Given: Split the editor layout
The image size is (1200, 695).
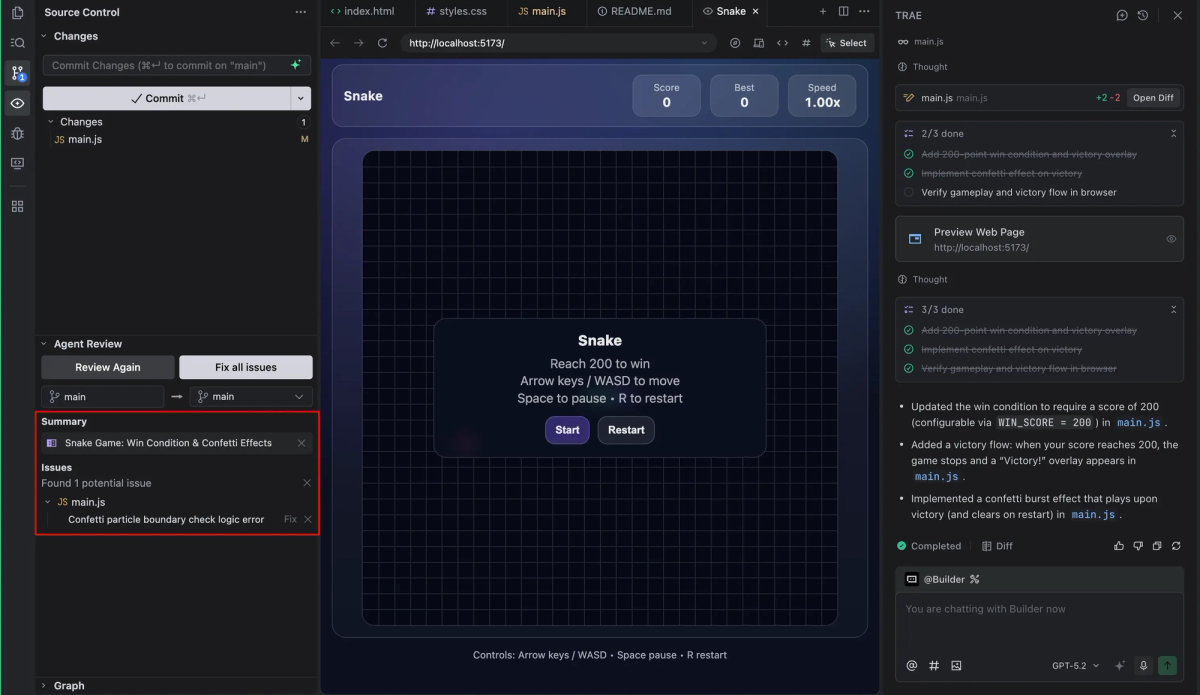Looking at the screenshot, I should [843, 11].
